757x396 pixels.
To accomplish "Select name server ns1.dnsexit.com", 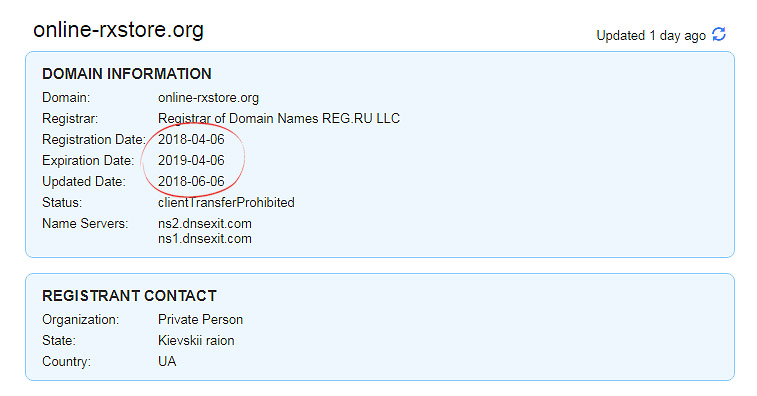I will [205, 239].
